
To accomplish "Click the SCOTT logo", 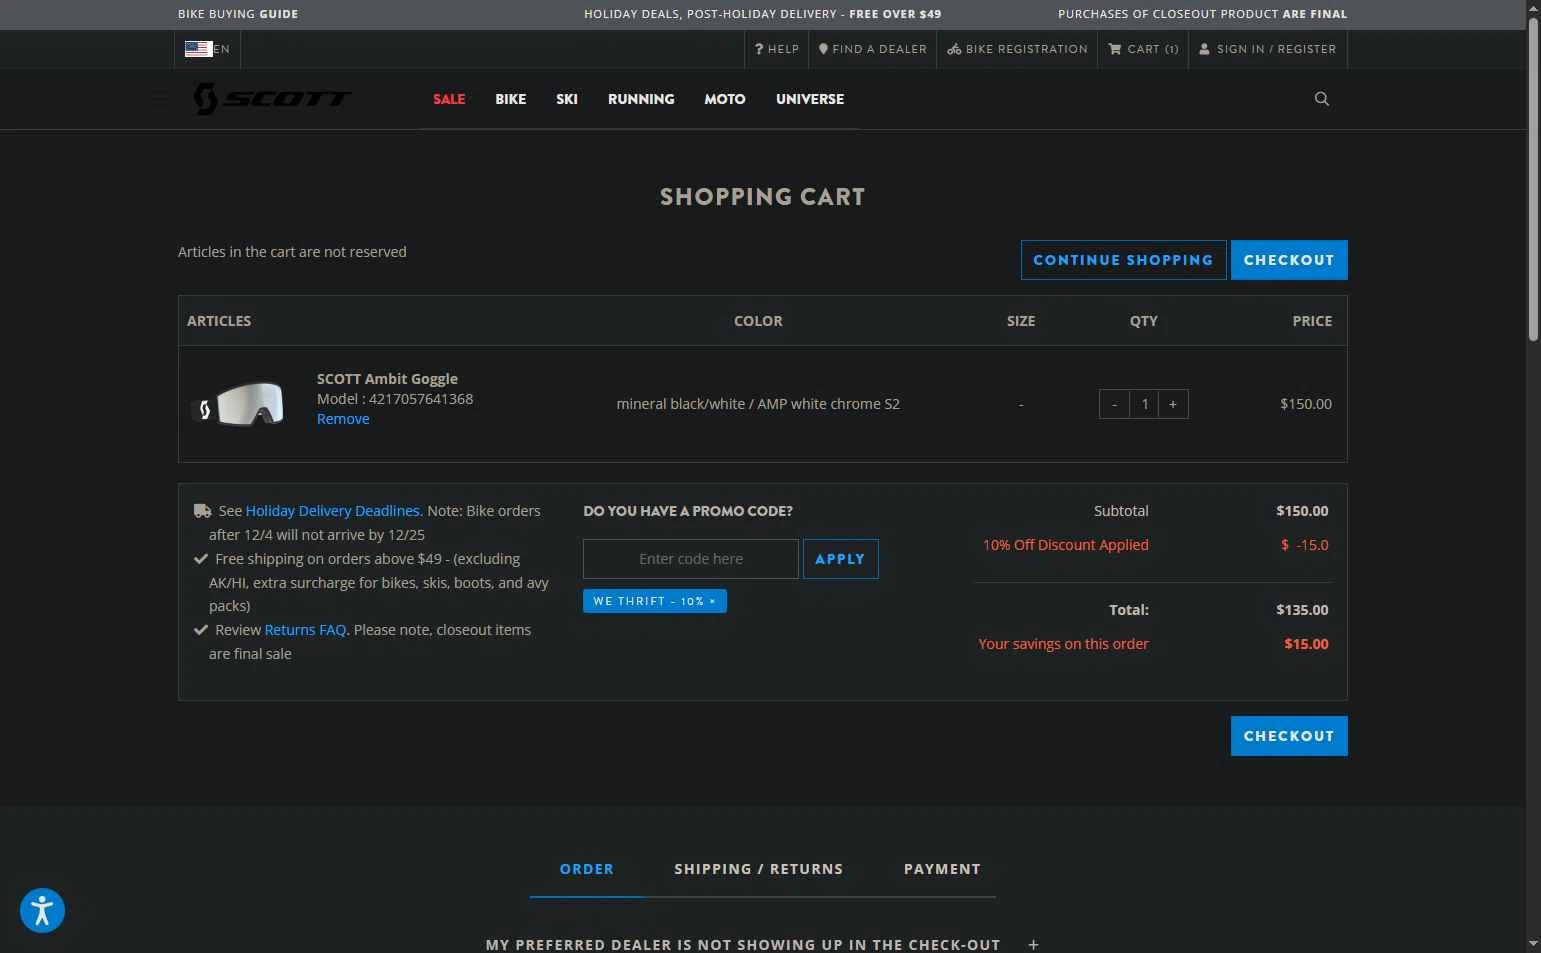I will [272, 99].
